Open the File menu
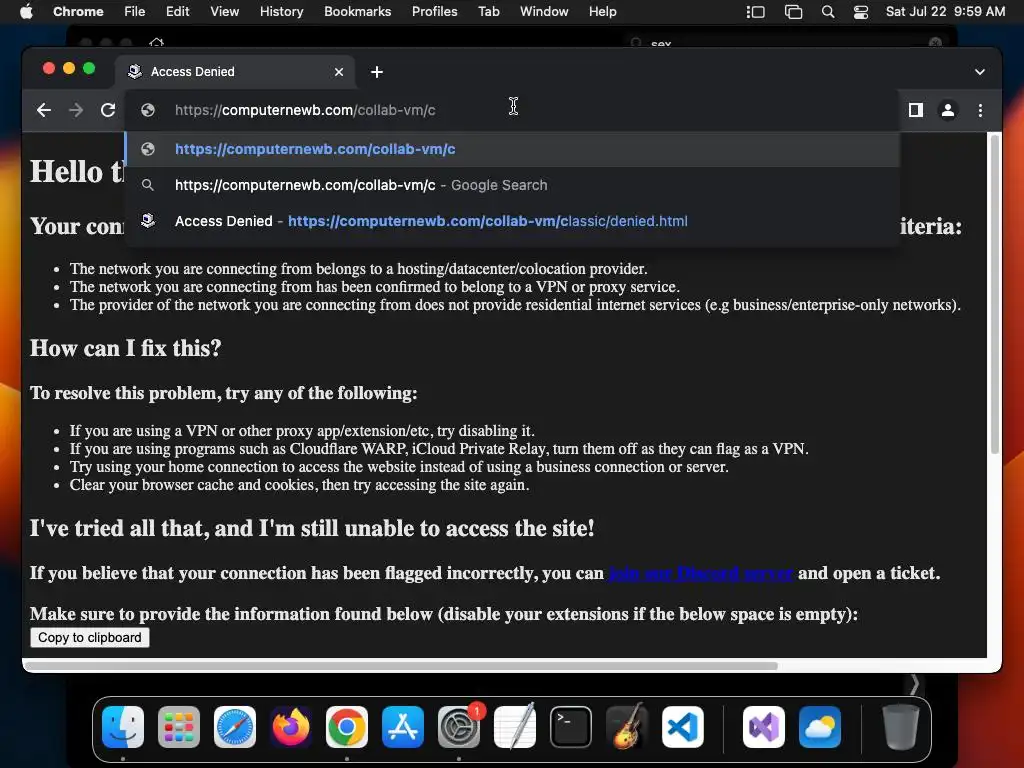This screenshot has width=1024, height=768. [x=135, y=12]
